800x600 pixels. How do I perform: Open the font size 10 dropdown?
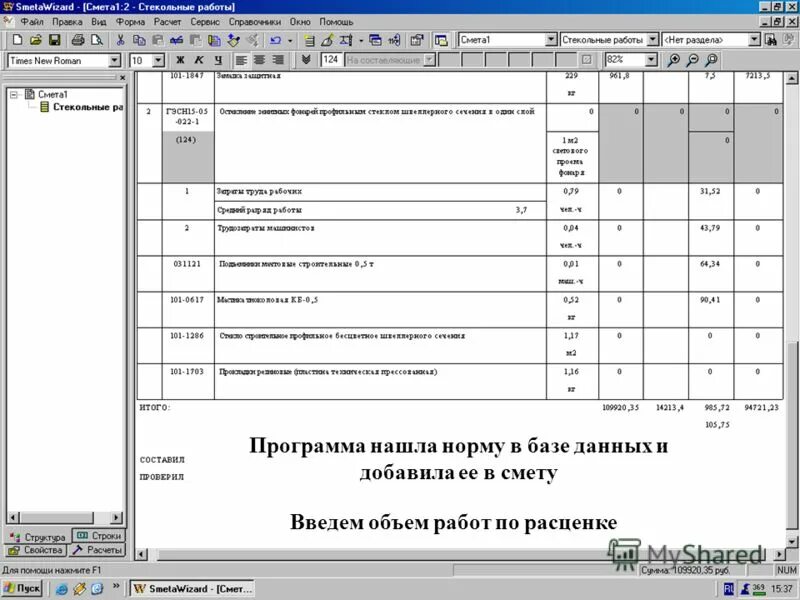(x=158, y=60)
